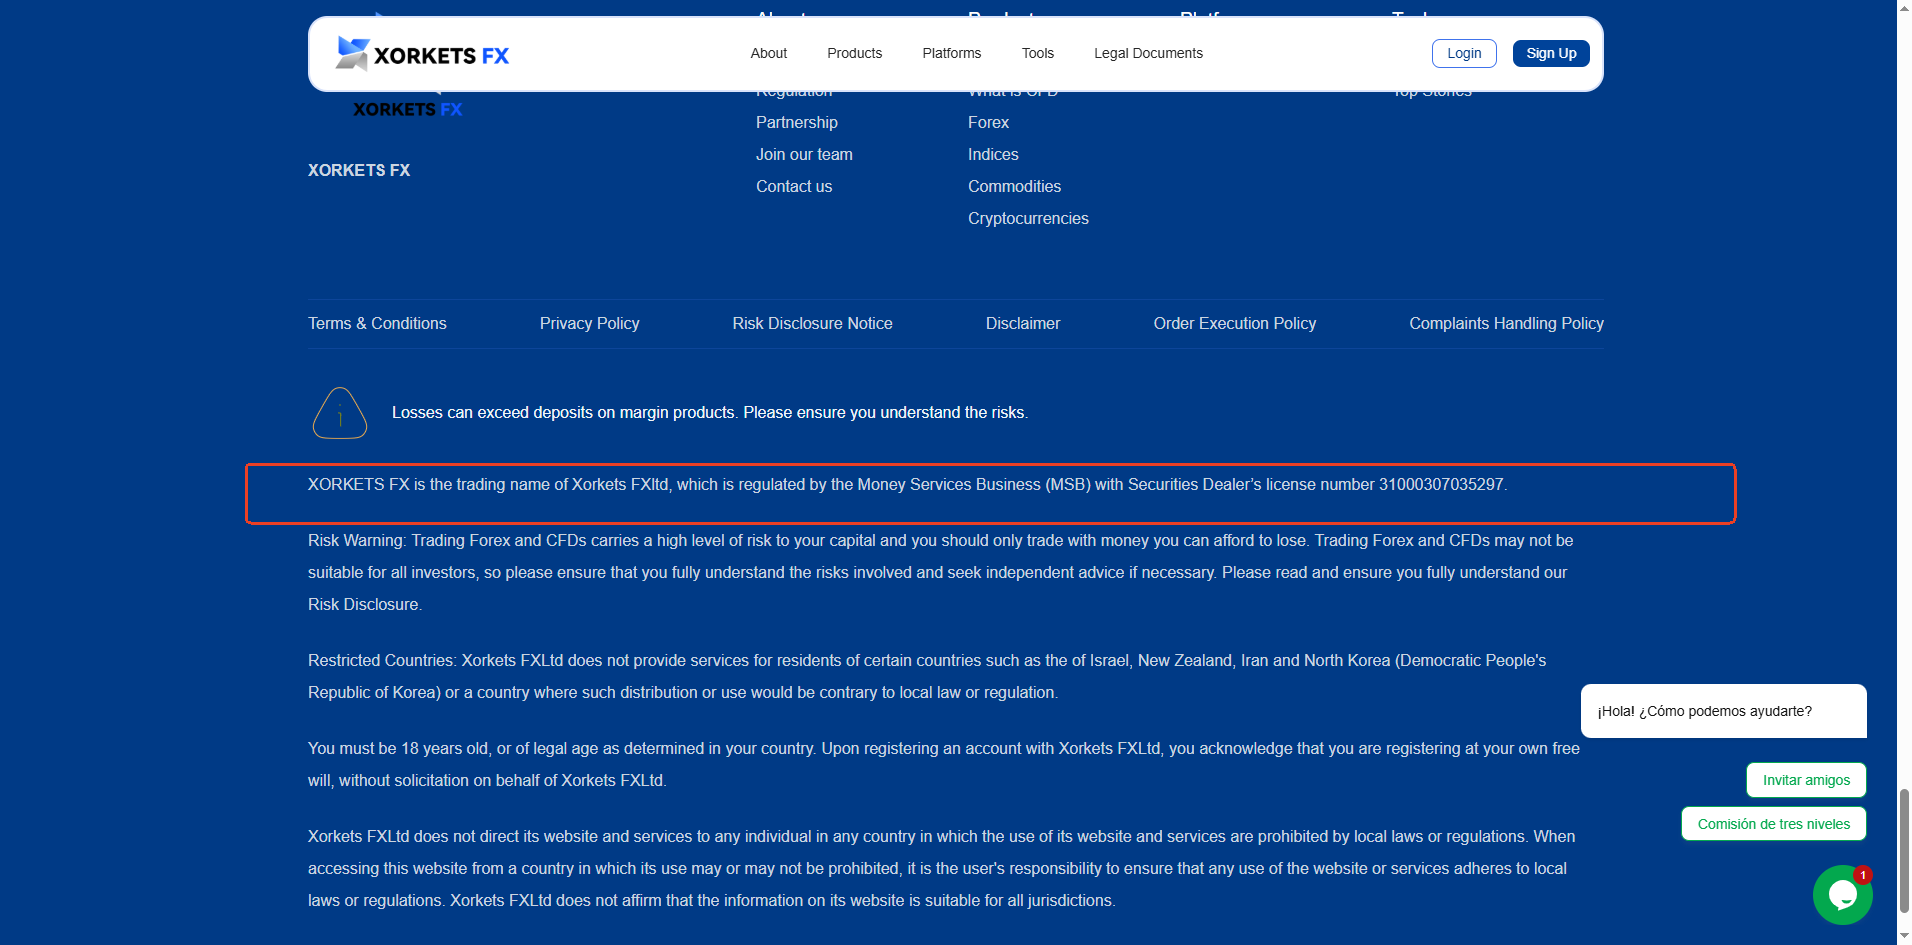
Task: Open the Cryptocurrencies footer link
Action: pyautogui.click(x=1028, y=218)
